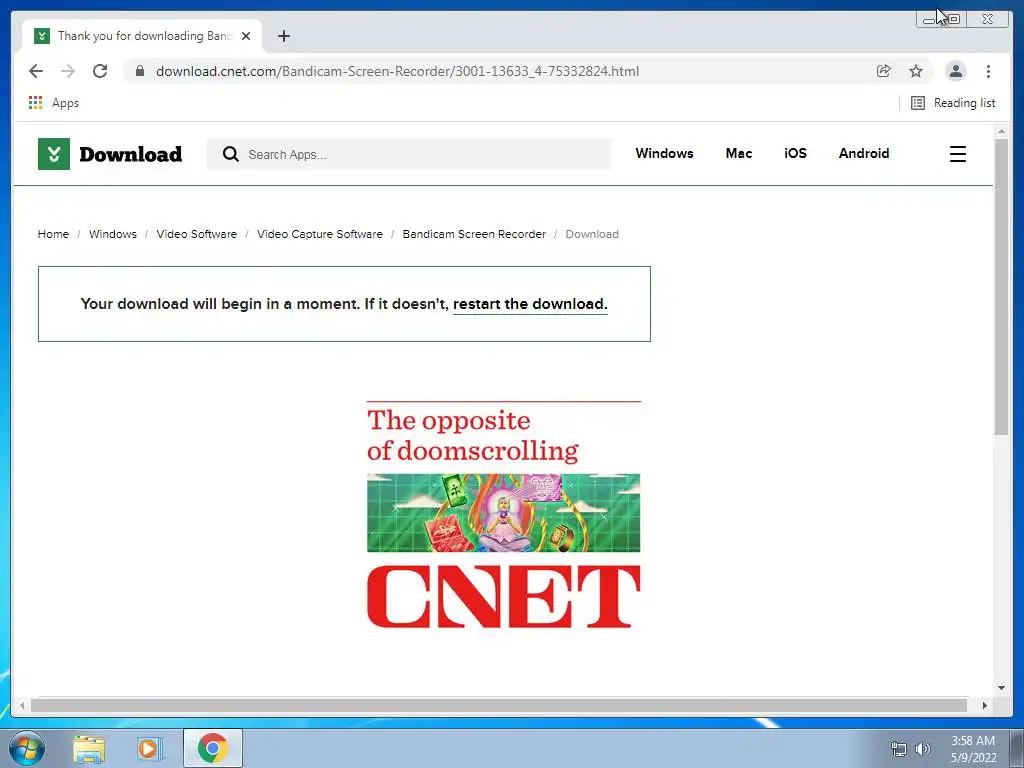Click the scroll up arrow

[1001, 131]
